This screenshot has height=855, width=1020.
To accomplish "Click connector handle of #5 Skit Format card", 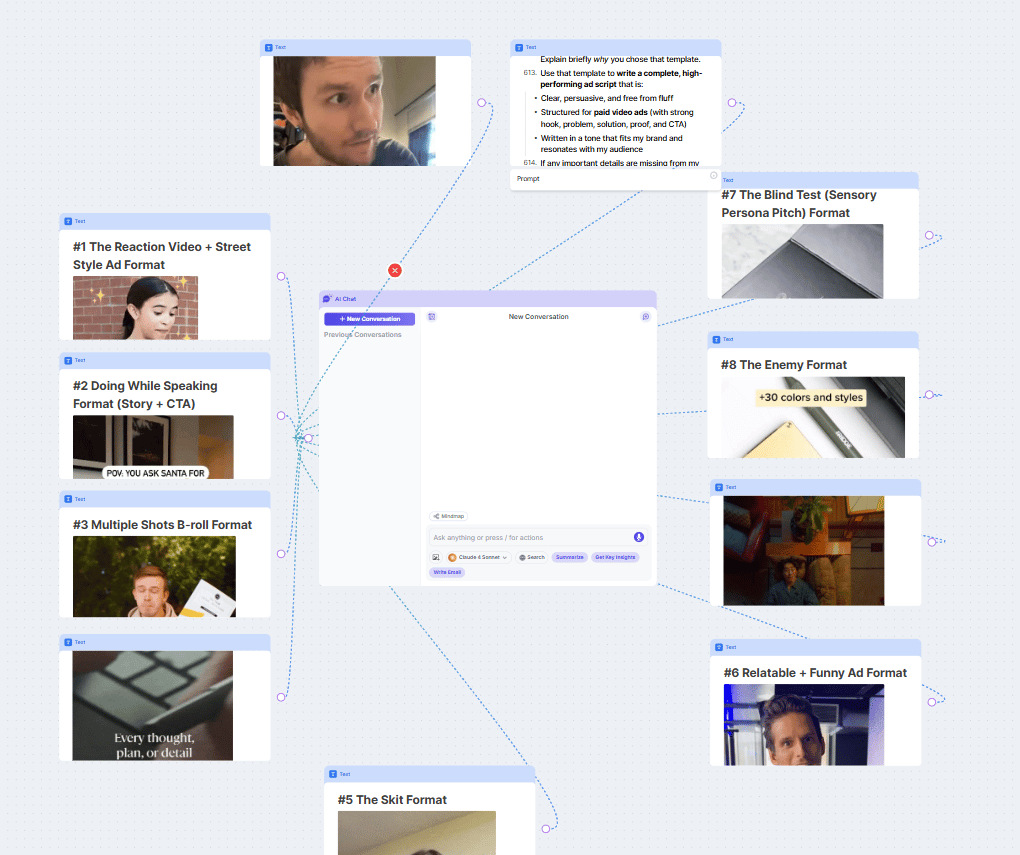I will pos(546,829).
